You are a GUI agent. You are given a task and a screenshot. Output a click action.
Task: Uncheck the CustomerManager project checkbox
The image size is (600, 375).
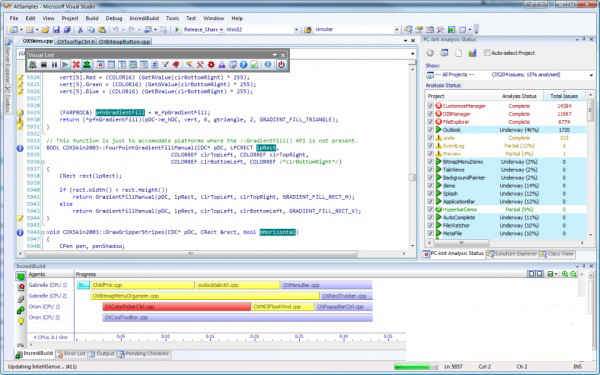pos(430,106)
